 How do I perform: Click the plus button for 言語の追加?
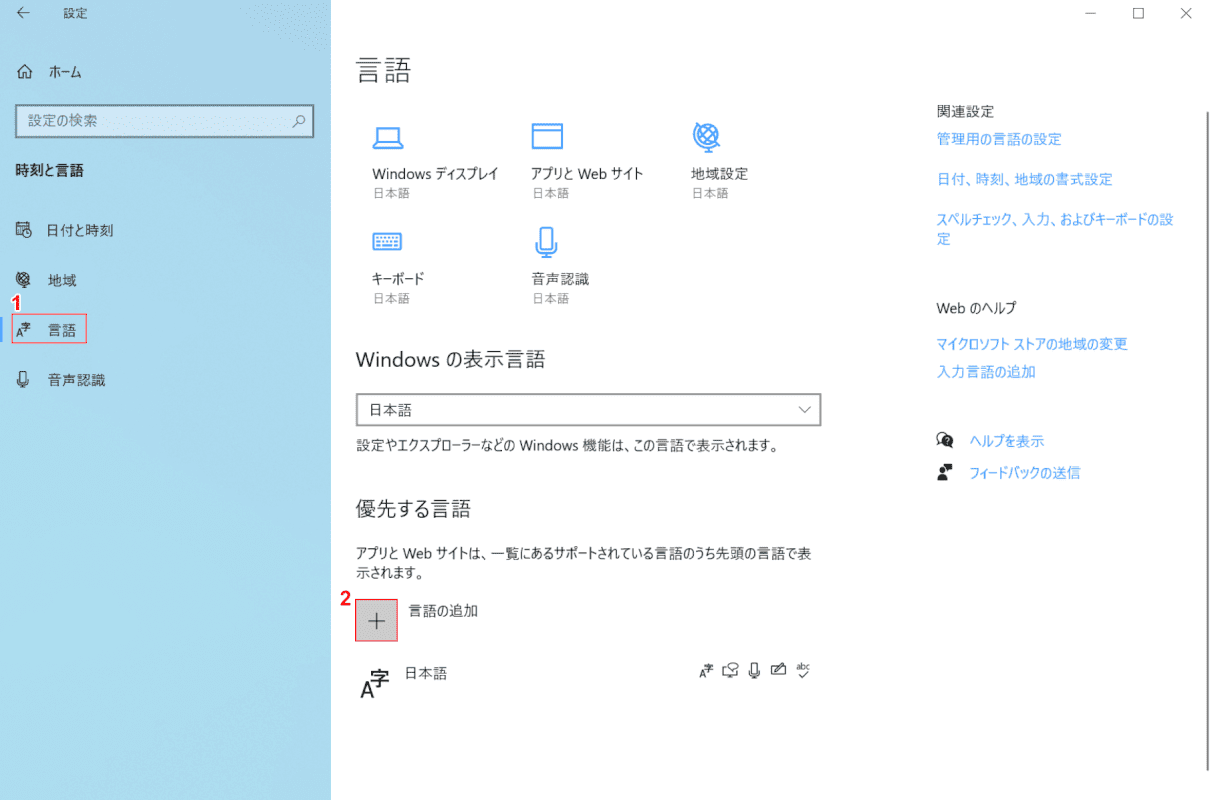[376, 620]
